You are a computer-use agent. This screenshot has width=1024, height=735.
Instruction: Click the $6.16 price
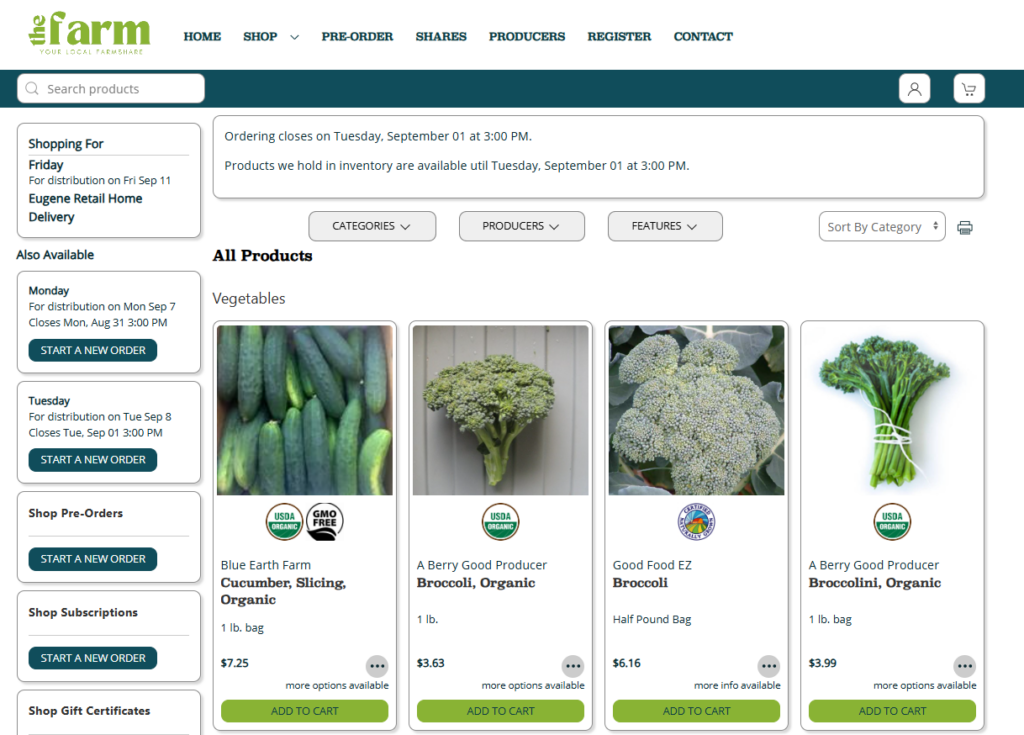pyautogui.click(x=626, y=663)
